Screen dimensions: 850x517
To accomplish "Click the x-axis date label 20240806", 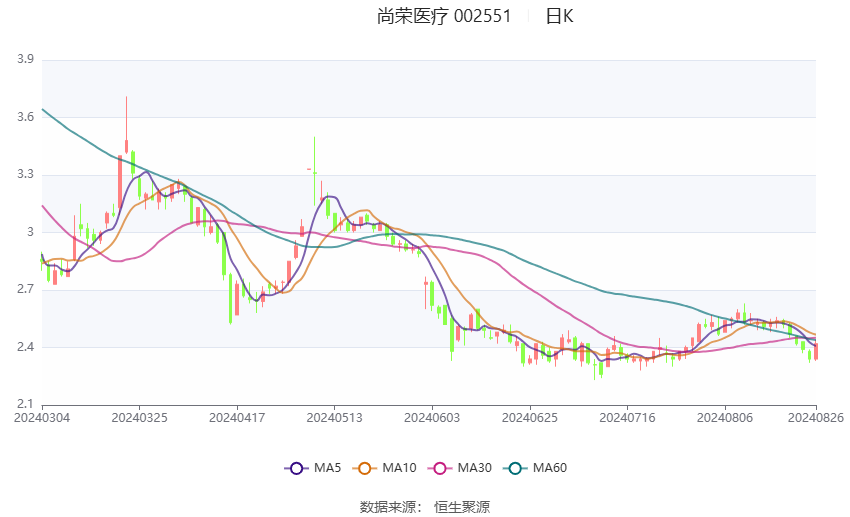I will pos(725,418).
